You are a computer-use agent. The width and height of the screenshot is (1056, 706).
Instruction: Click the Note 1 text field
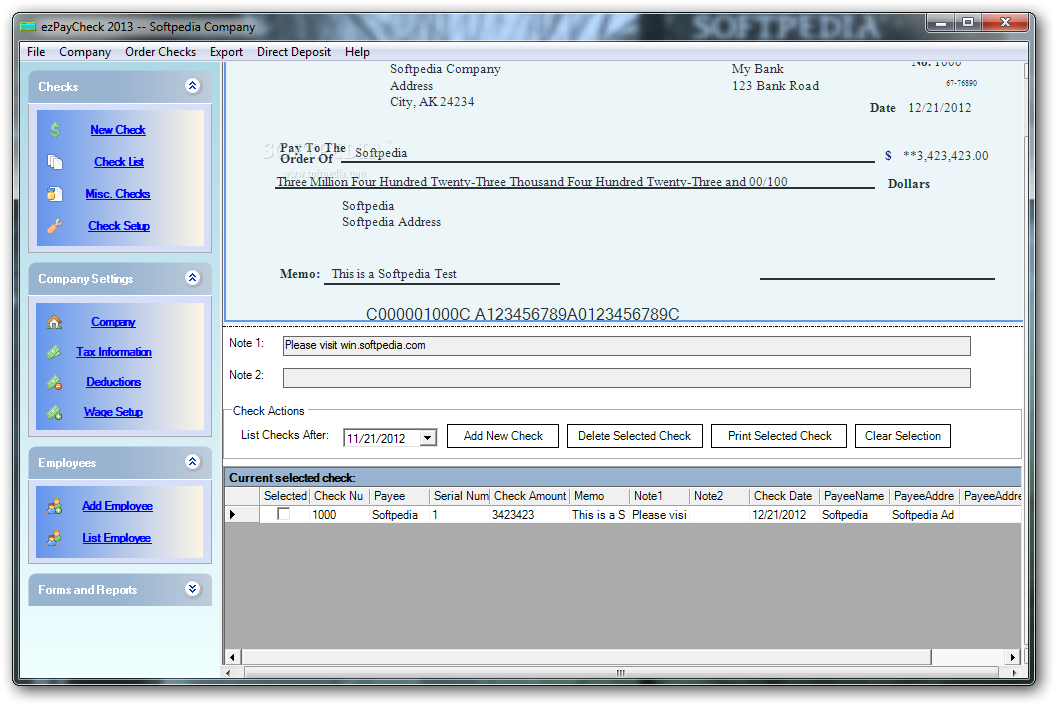pos(626,346)
